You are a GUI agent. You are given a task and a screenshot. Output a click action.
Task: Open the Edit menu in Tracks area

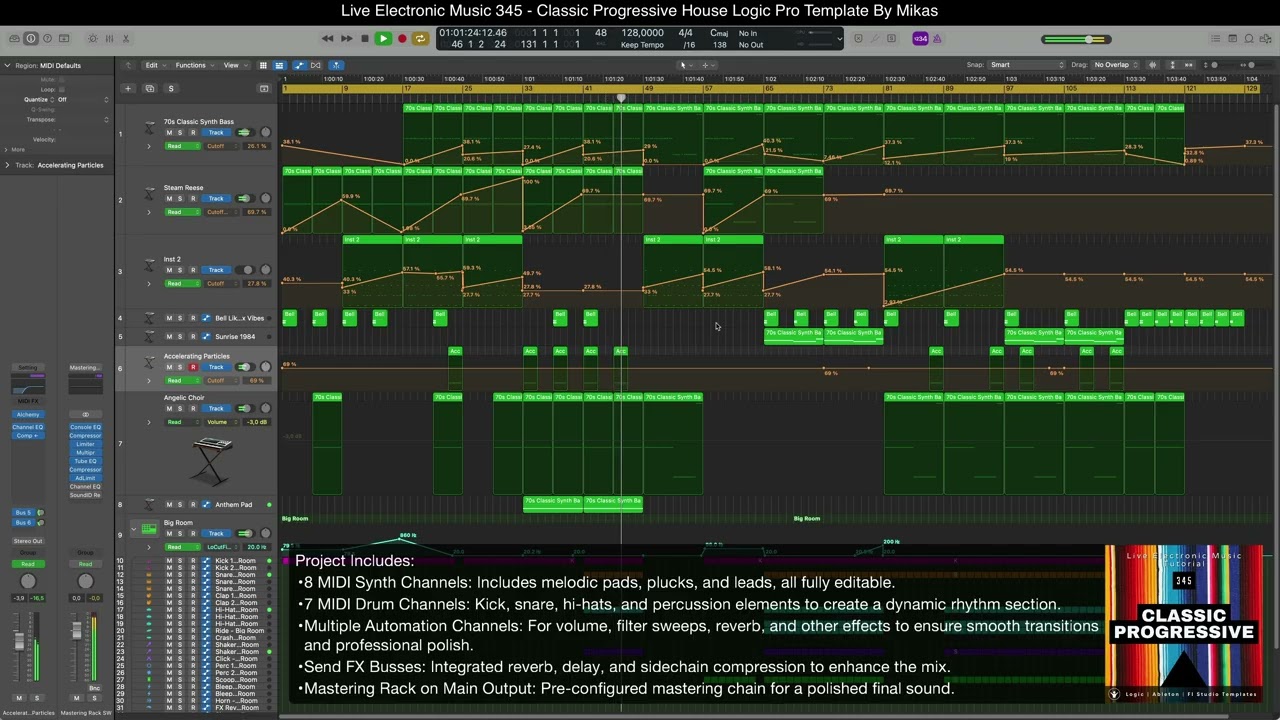(154, 65)
